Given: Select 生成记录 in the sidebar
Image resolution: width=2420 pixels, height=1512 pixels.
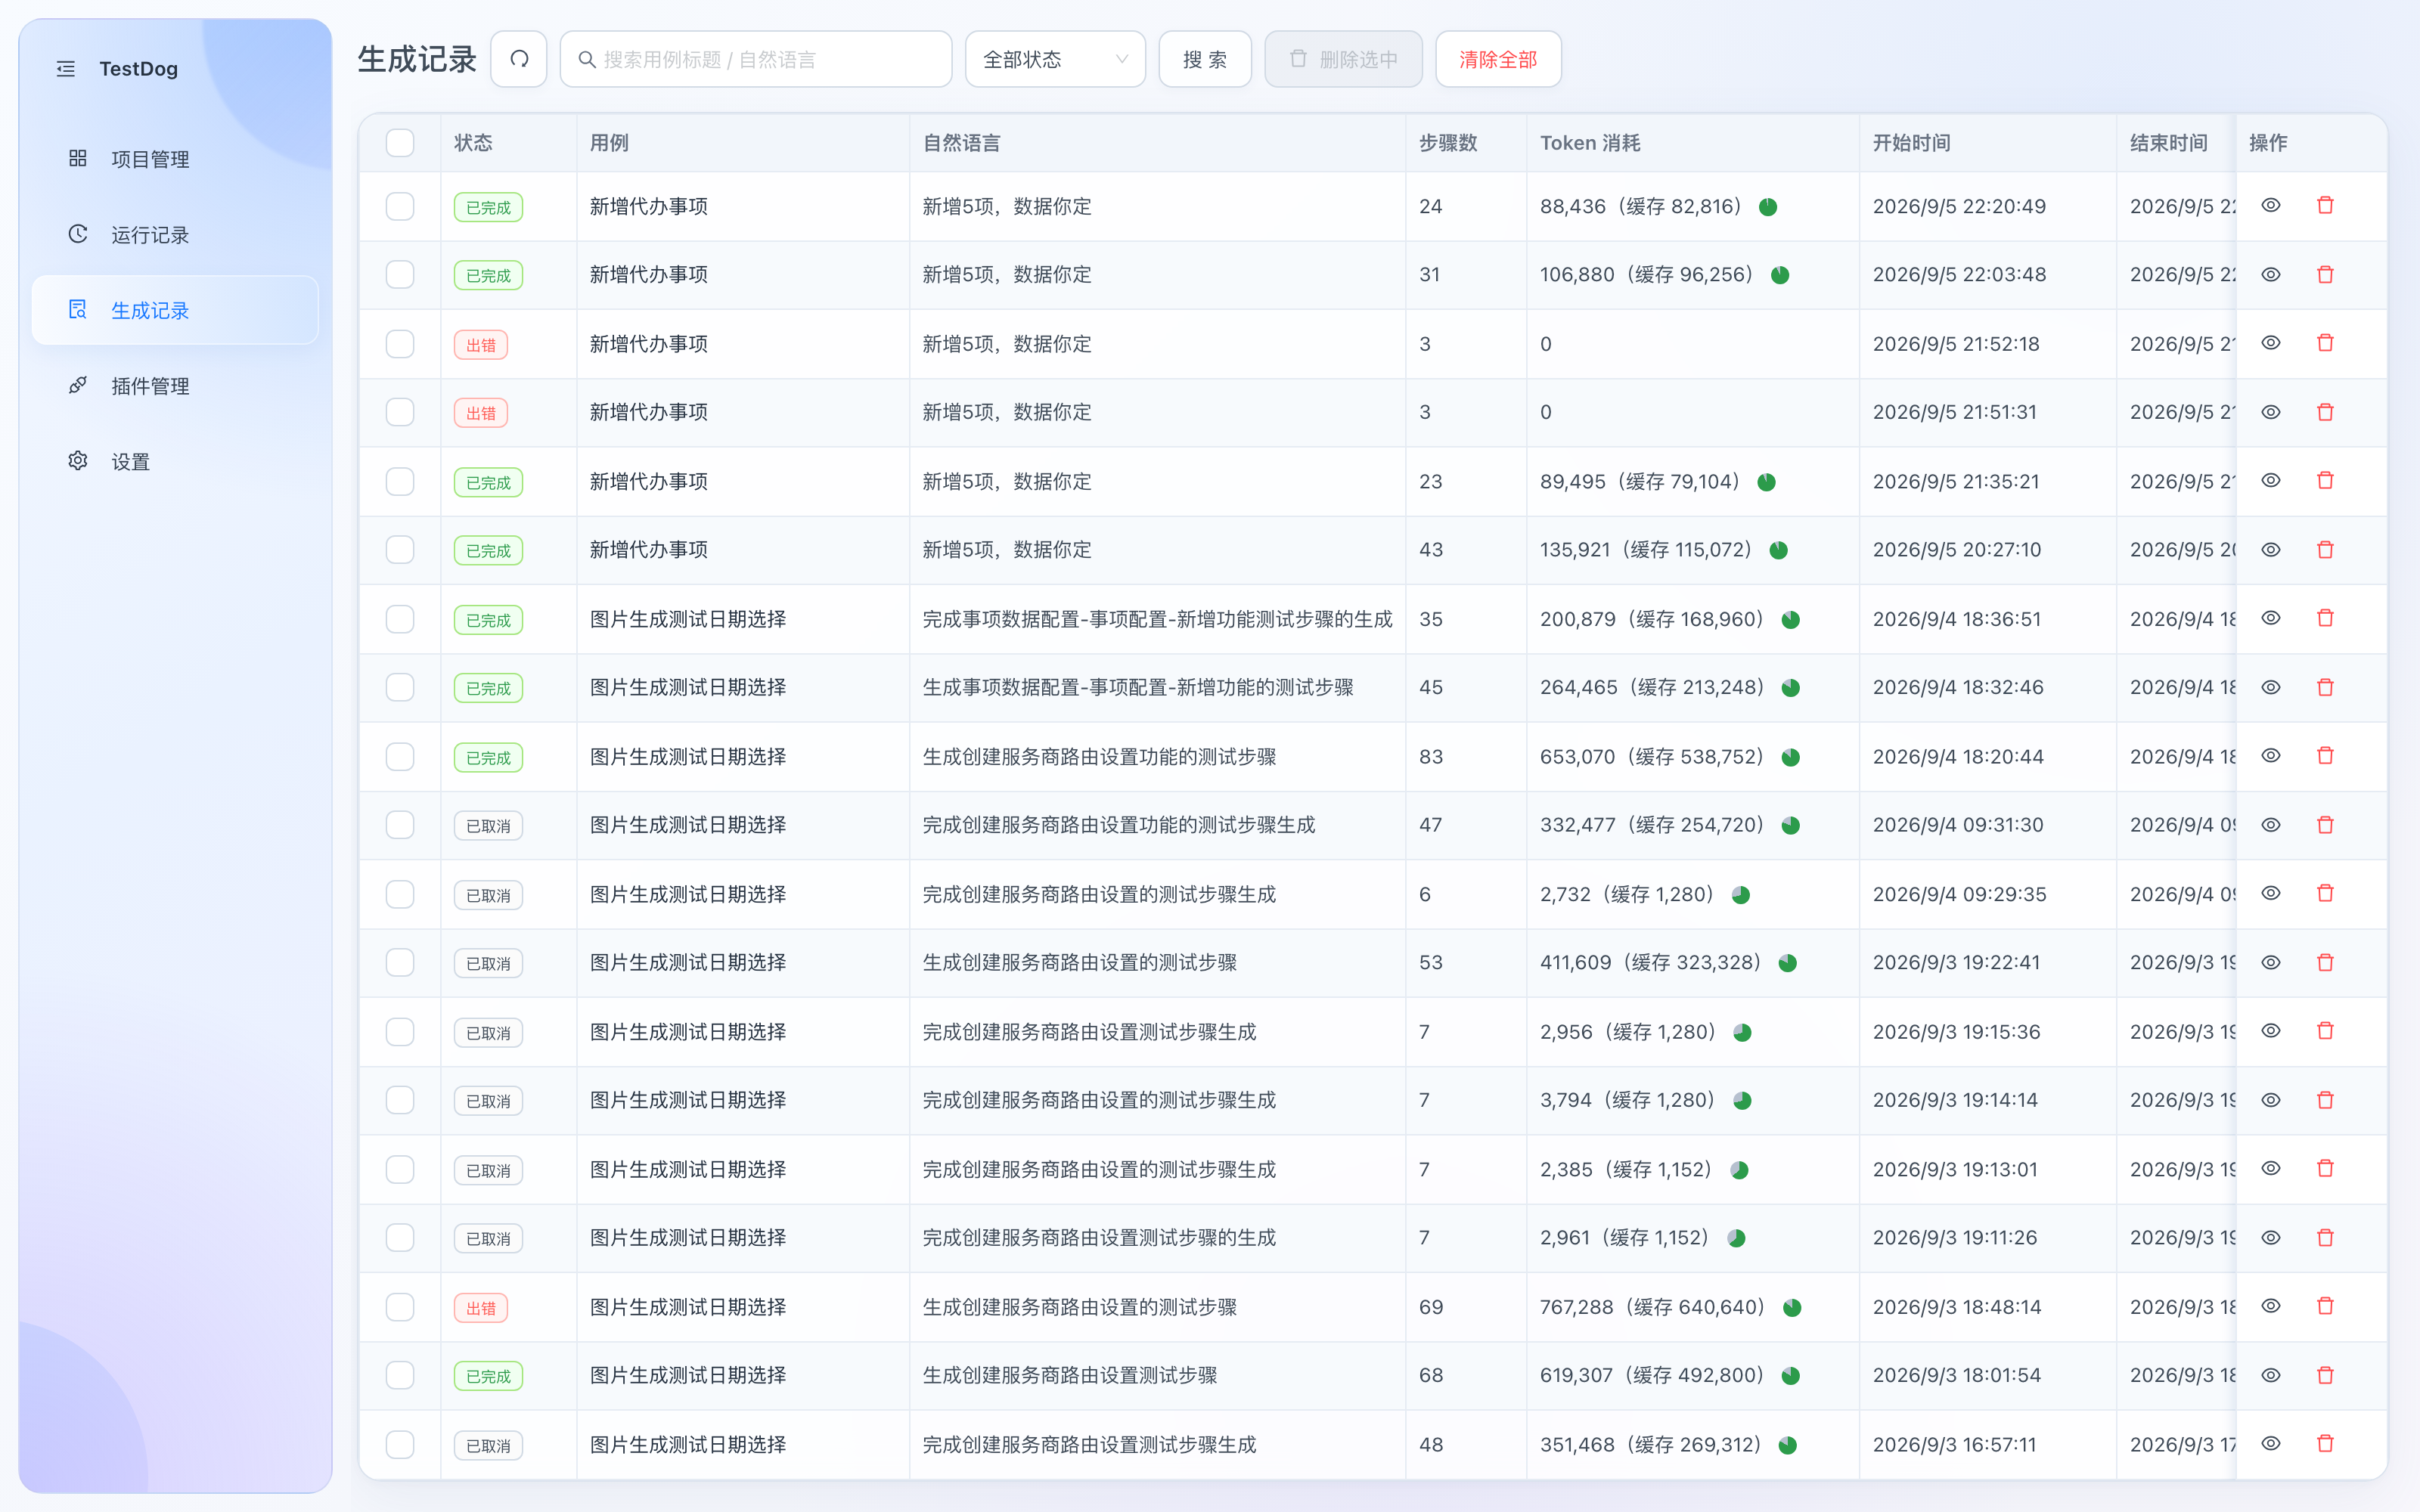Looking at the screenshot, I should [175, 310].
